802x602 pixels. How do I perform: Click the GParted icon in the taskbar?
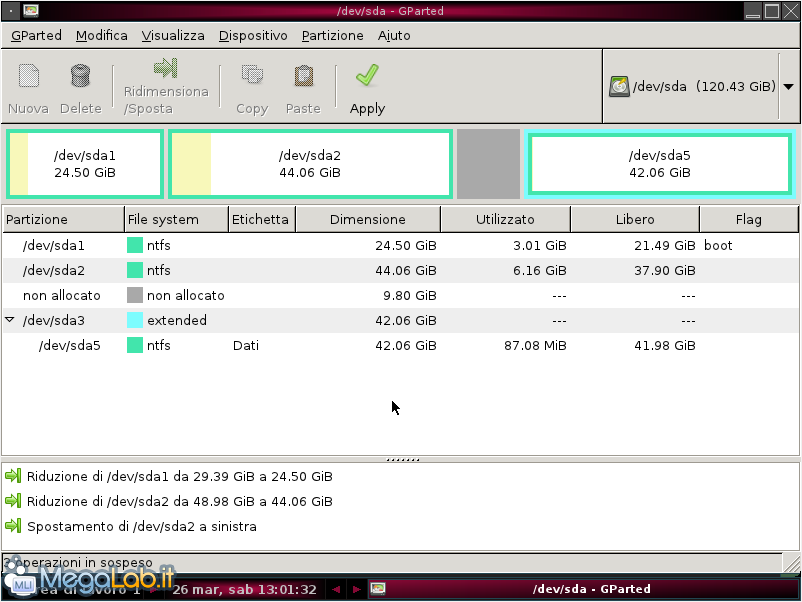[377, 589]
